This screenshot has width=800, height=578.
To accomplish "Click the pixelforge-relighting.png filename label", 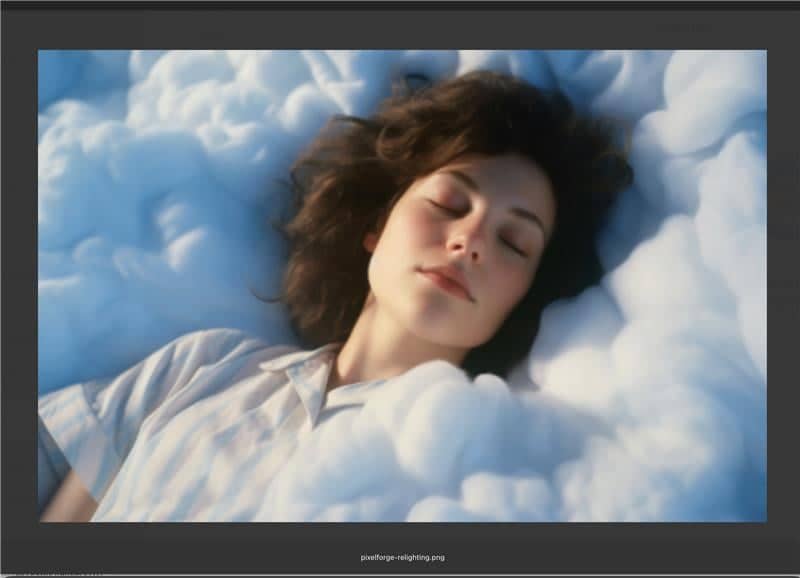I will [401, 557].
